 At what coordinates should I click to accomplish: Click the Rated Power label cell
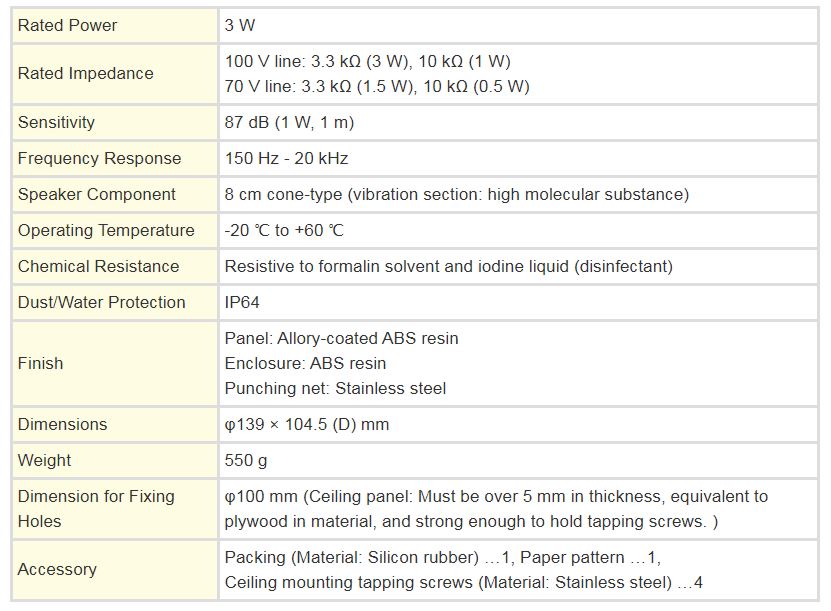click(115, 25)
